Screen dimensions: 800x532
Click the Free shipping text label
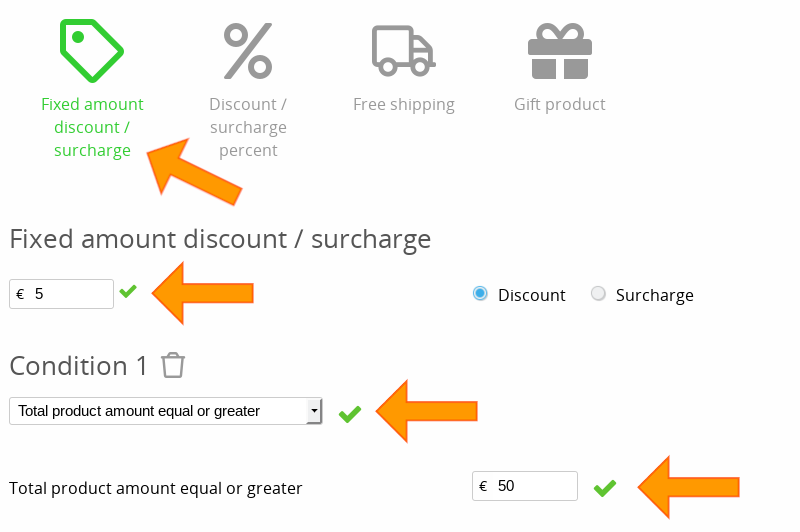pyautogui.click(x=403, y=104)
